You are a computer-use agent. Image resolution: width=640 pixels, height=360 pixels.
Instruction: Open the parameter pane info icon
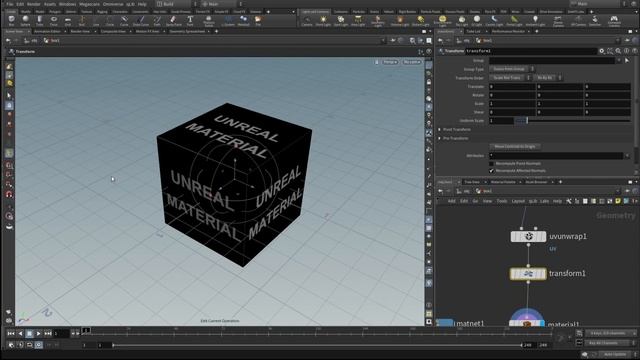[x=627, y=51]
